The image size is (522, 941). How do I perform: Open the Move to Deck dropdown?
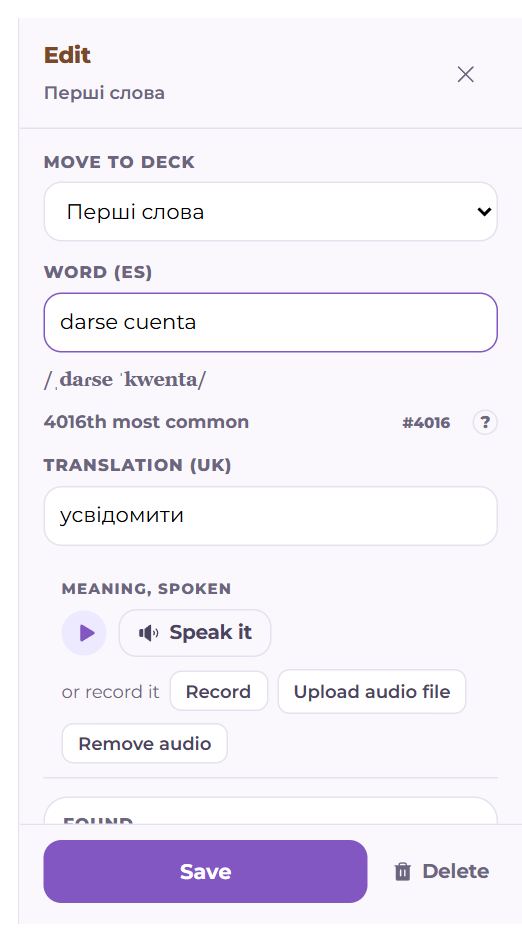(x=271, y=212)
